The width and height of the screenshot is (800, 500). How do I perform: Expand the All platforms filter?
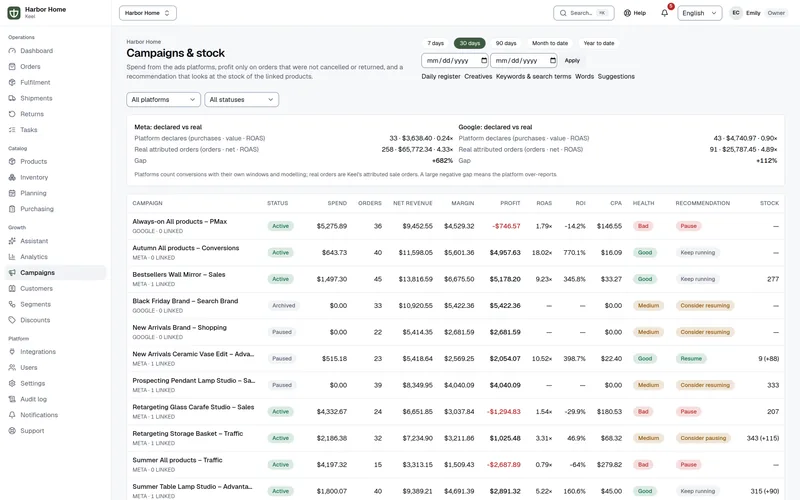[x=163, y=99]
